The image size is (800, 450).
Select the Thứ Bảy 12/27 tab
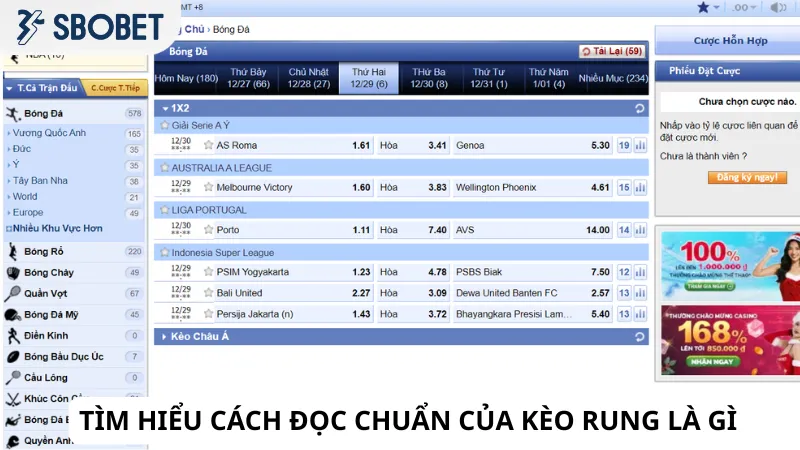pyautogui.click(x=248, y=78)
